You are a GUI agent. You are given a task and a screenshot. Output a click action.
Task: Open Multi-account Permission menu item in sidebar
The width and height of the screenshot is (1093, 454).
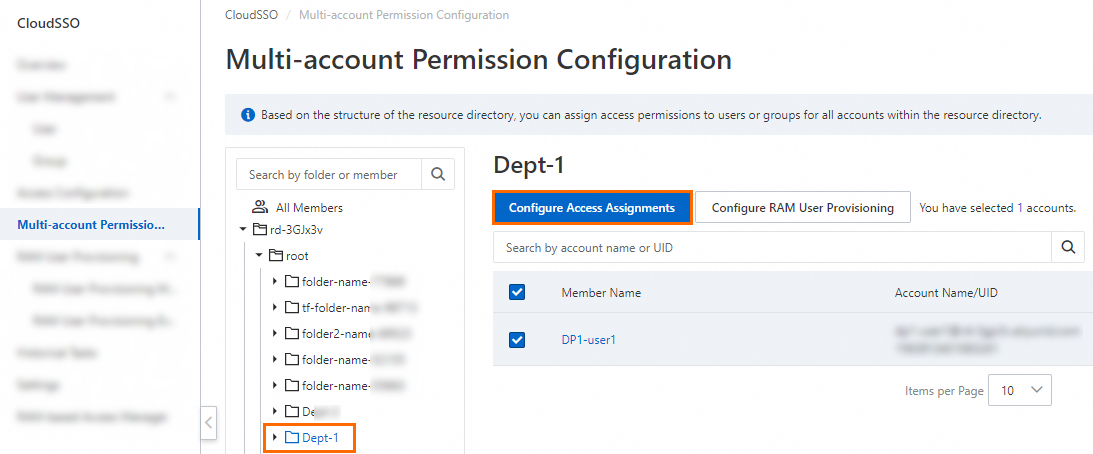point(91,224)
